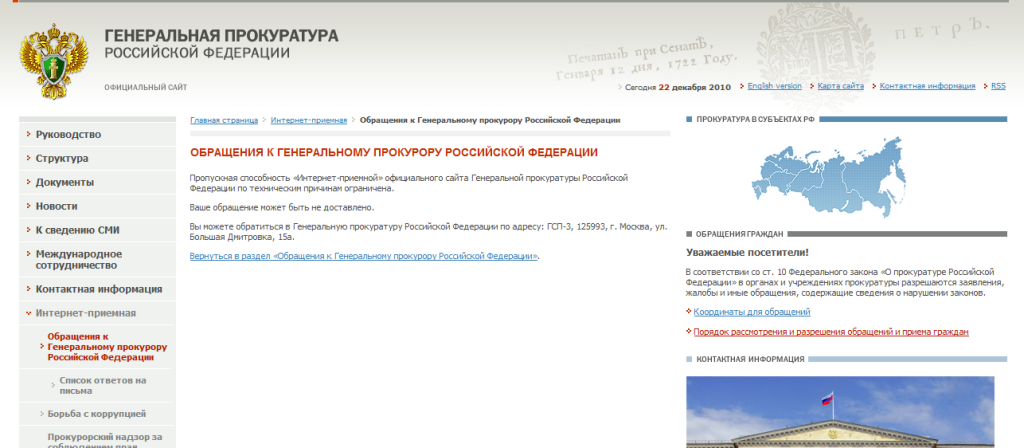Viewport: 1024px width, 448px height.
Task: Select Новости from the sidebar menu
Action: (x=56, y=206)
